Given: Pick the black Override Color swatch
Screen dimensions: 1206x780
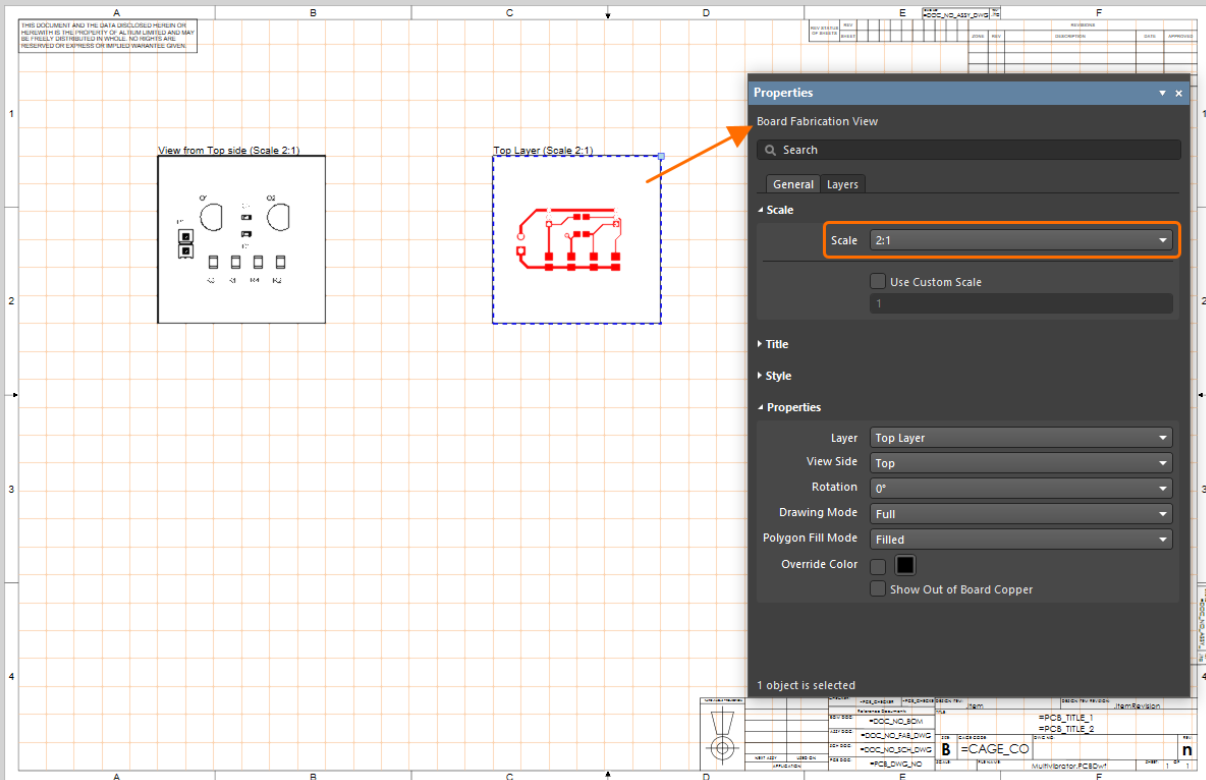Looking at the screenshot, I should [905, 566].
